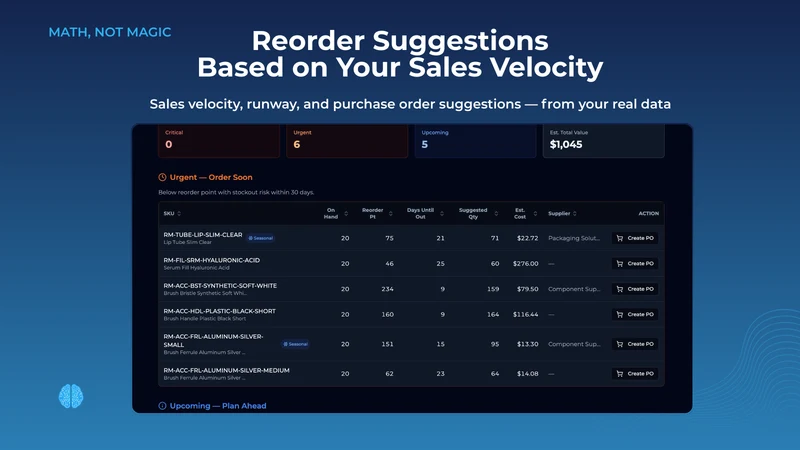Create PO for RM-TUBE-LIP-SLIM-CLEAR
This screenshot has width=800, height=450.
[x=635, y=238]
